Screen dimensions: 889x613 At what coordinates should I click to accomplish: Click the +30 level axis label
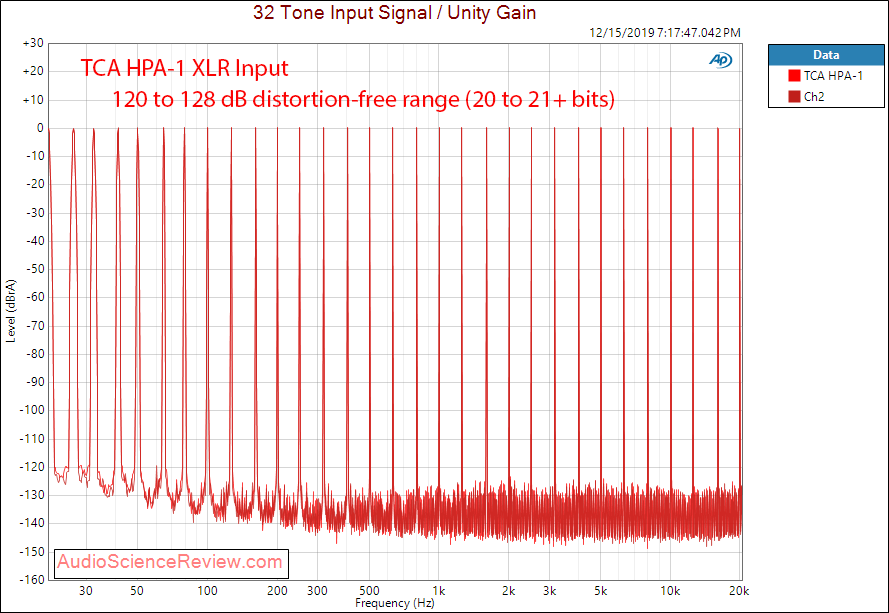(x=33, y=43)
